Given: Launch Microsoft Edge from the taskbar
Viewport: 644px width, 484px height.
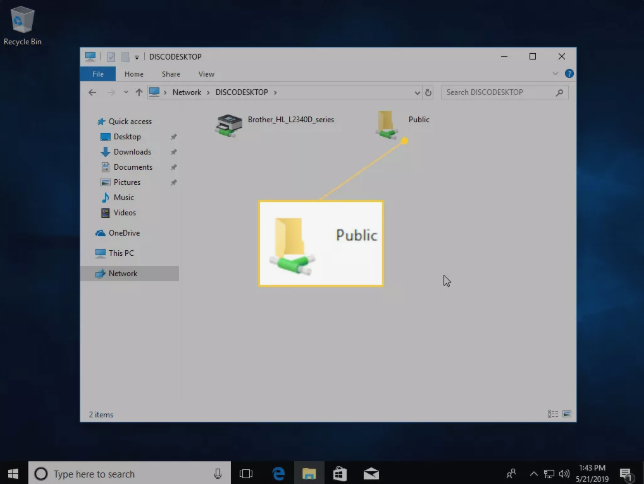Looking at the screenshot, I should [x=279, y=474].
